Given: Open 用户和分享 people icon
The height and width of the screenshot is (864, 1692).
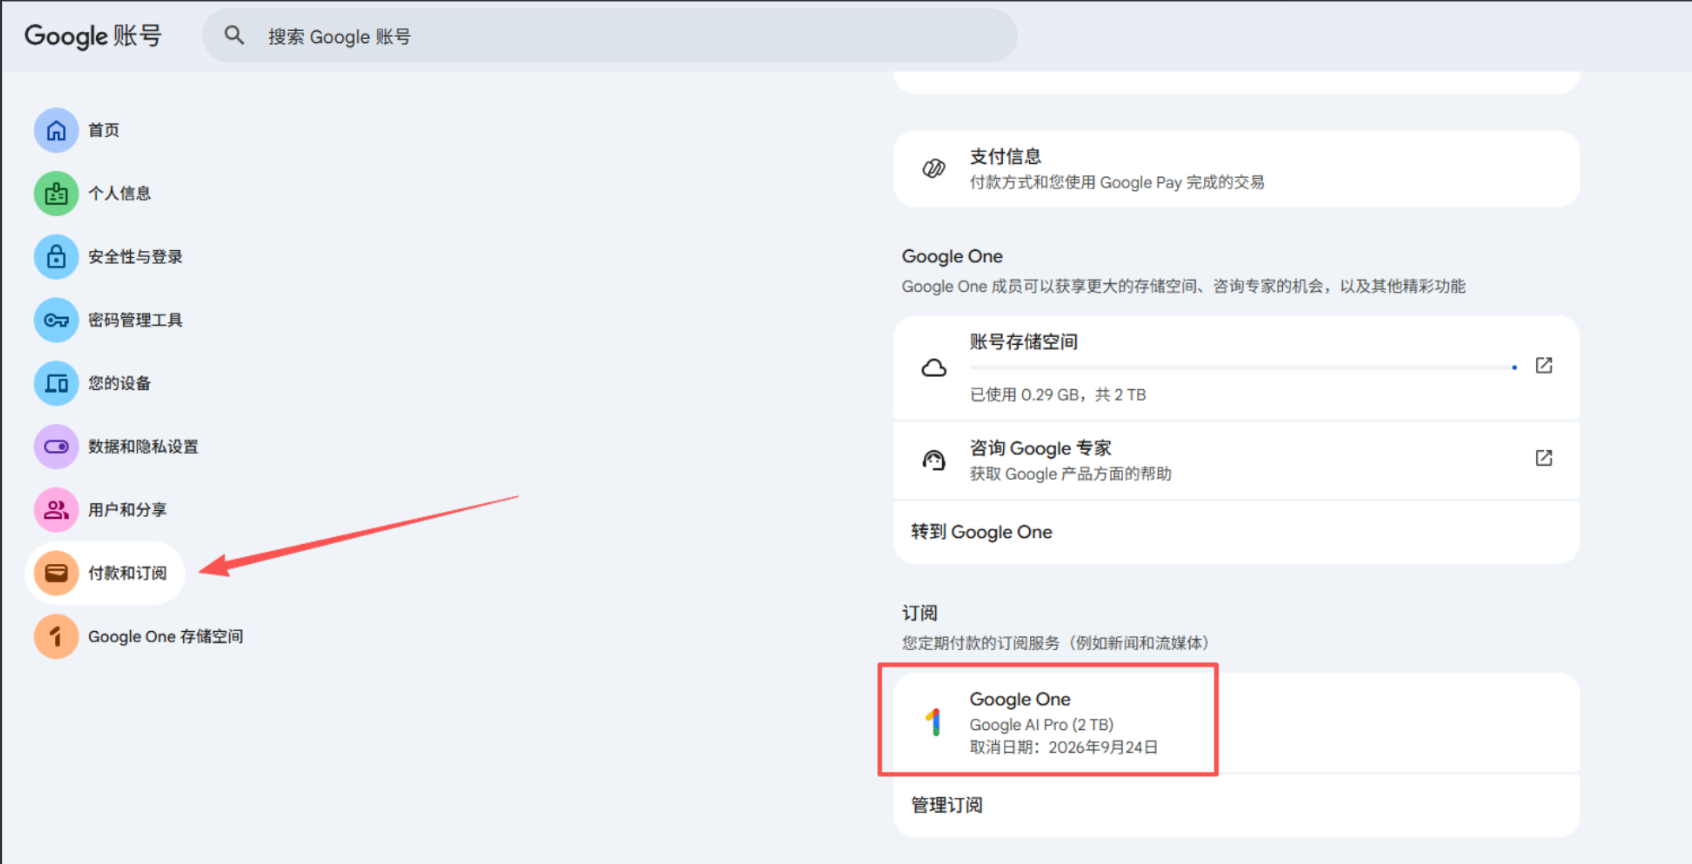Looking at the screenshot, I should [x=56, y=510].
